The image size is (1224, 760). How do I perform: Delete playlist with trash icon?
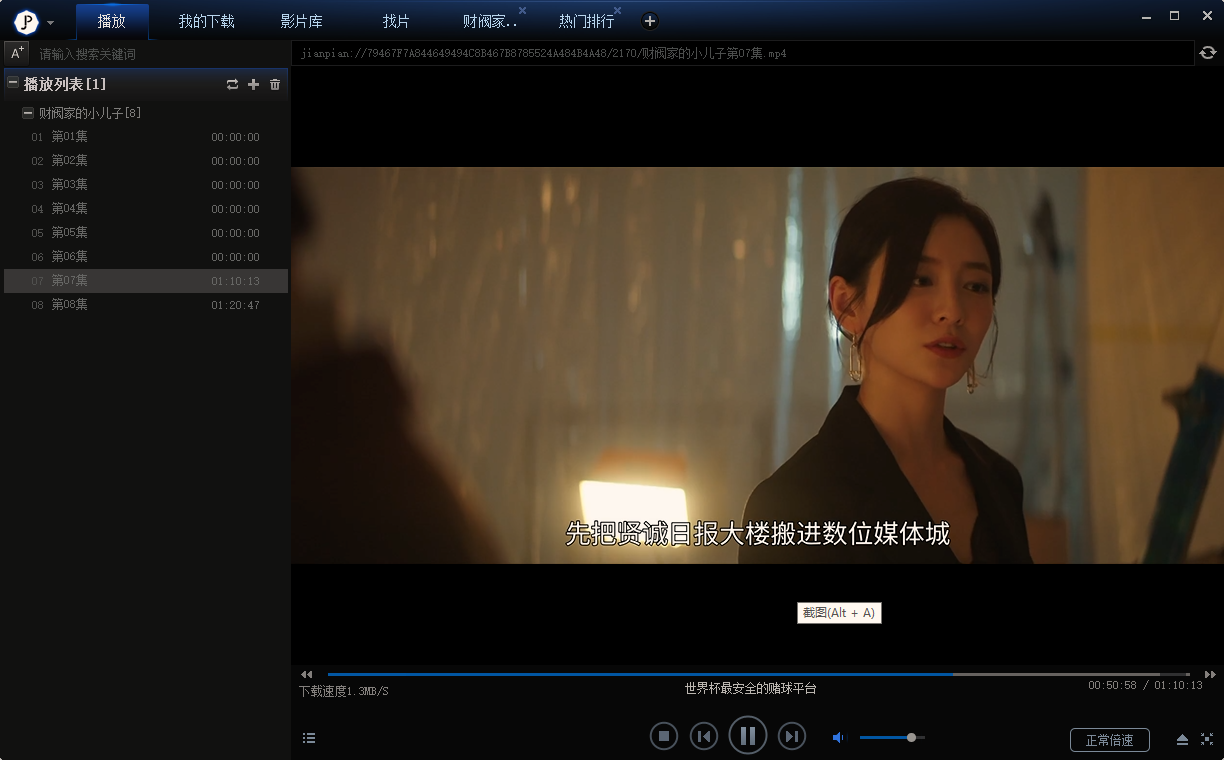(x=275, y=85)
